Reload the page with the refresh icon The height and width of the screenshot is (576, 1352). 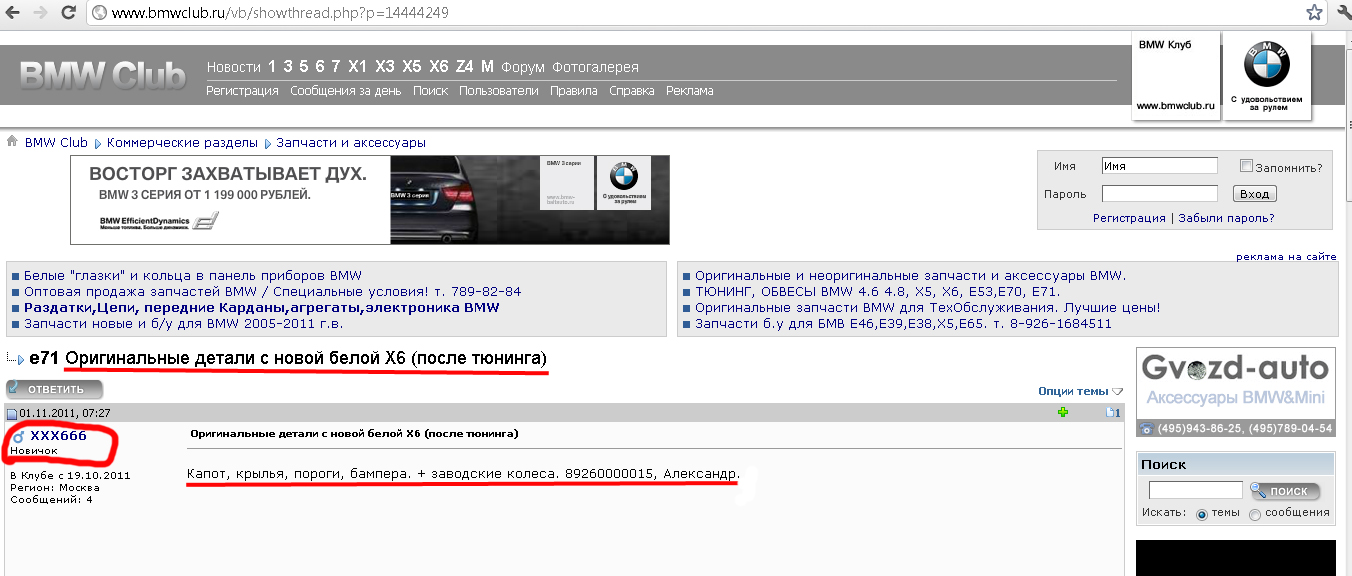coord(68,13)
